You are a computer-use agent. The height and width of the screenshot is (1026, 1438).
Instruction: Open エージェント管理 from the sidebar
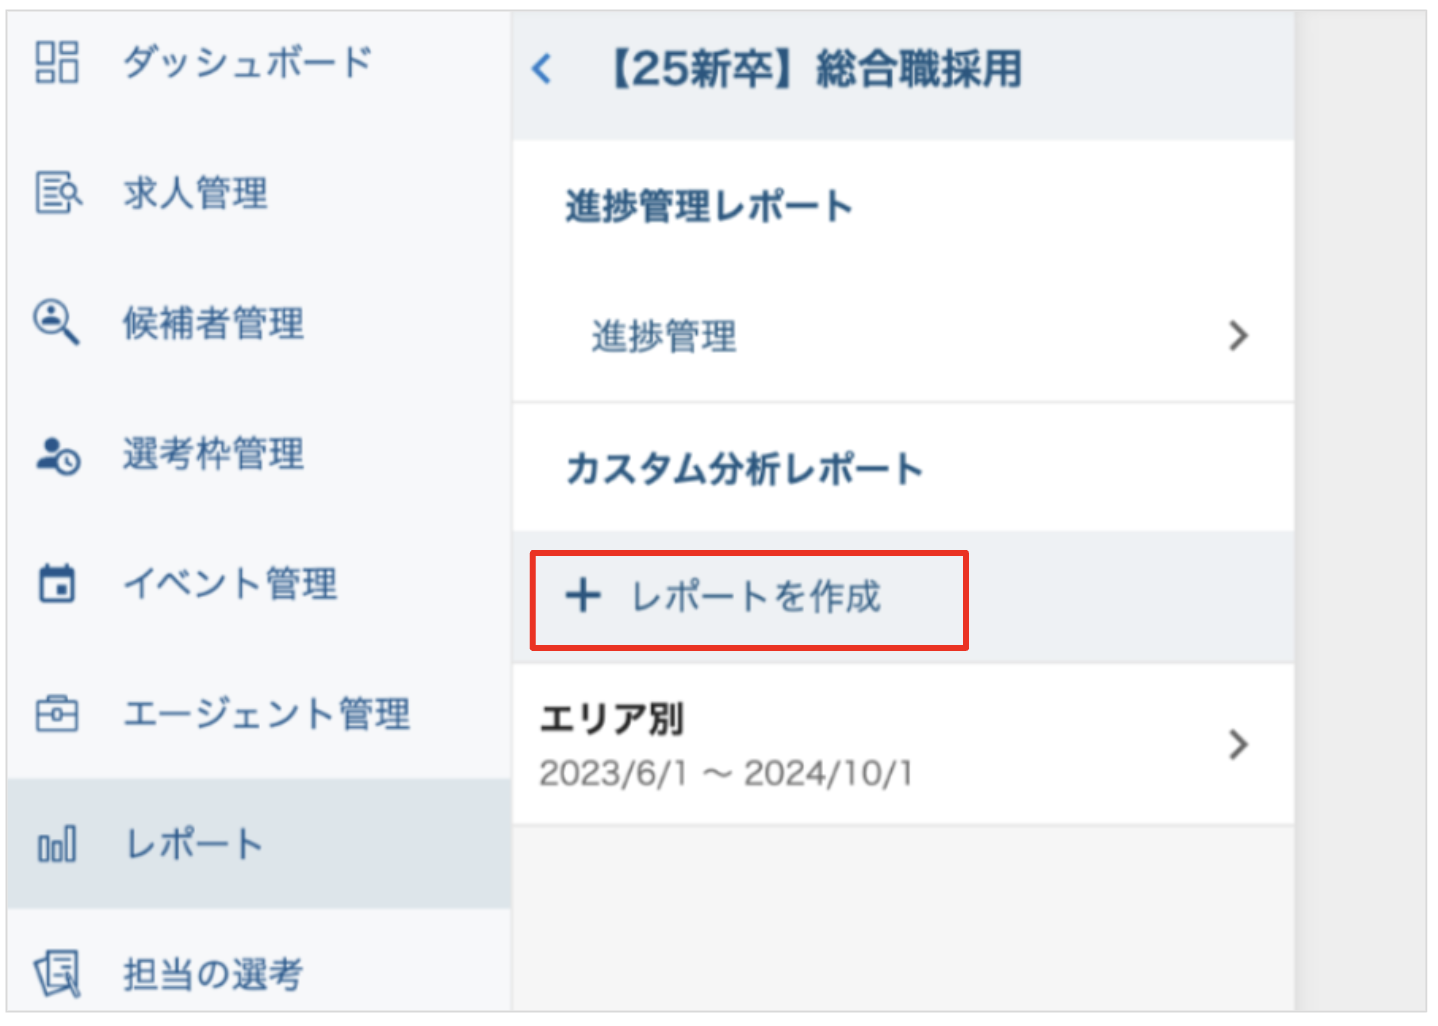(266, 714)
